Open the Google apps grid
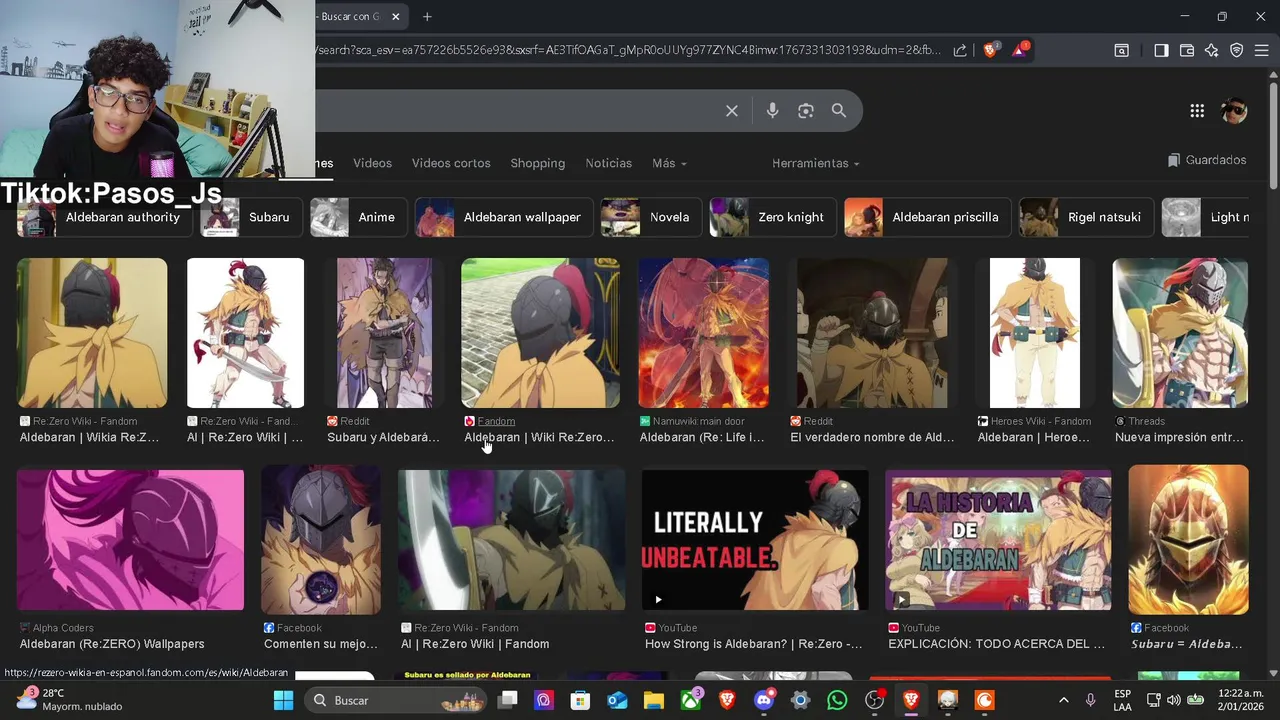The image size is (1280, 720). coord(1197,111)
